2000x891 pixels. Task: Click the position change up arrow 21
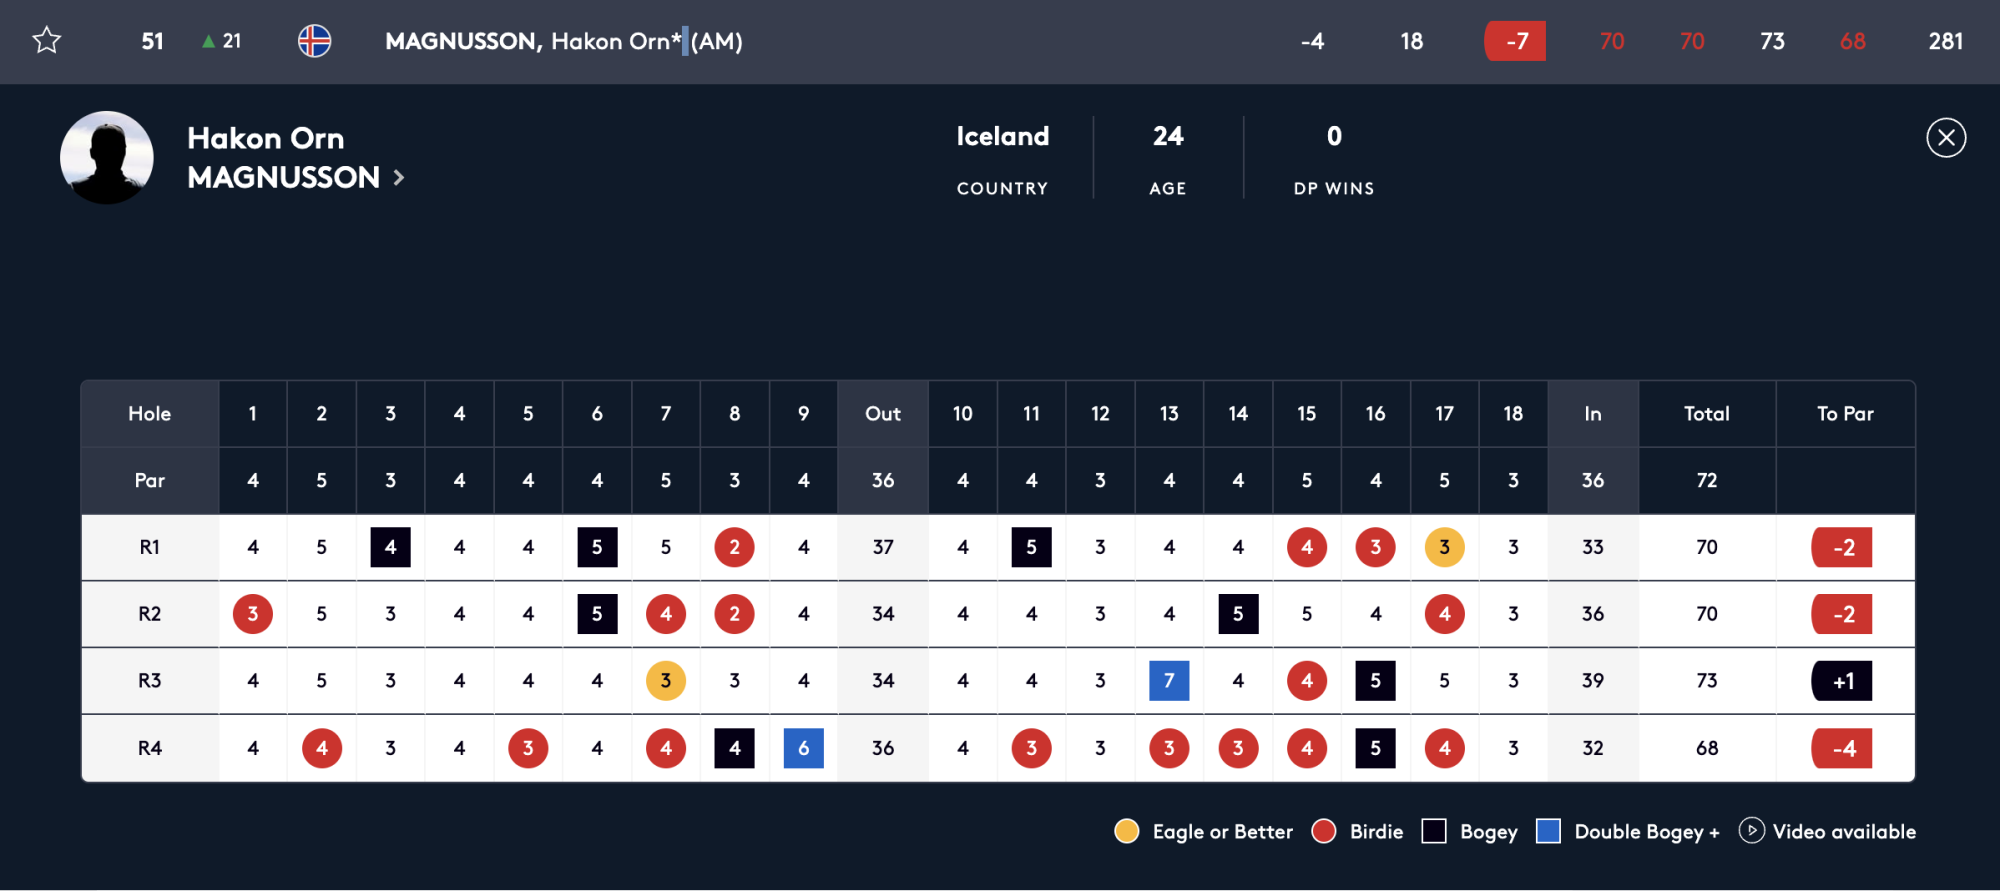[221, 41]
